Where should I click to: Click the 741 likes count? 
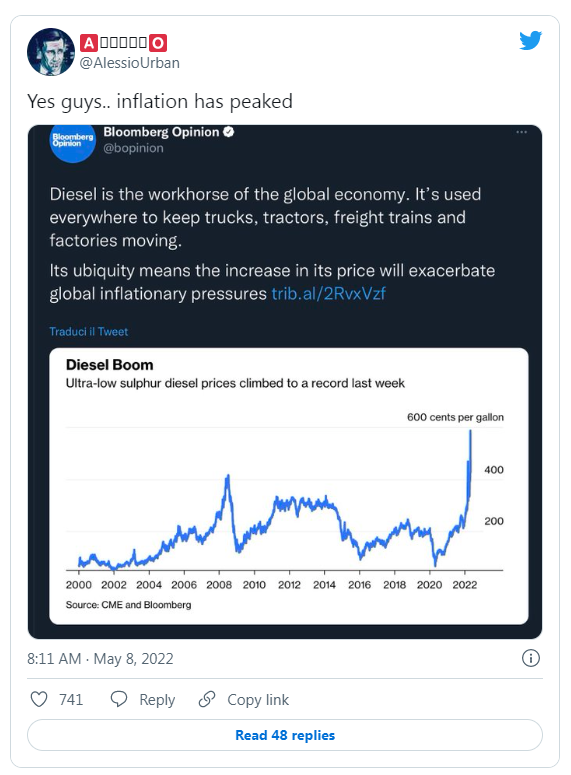tap(71, 700)
